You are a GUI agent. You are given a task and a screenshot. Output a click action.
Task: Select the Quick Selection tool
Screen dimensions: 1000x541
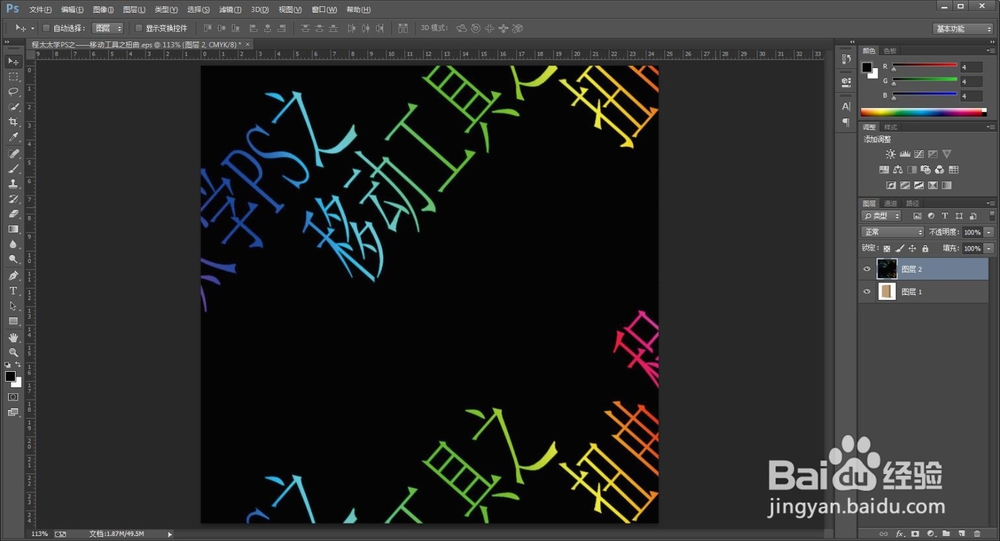click(x=13, y=107)
